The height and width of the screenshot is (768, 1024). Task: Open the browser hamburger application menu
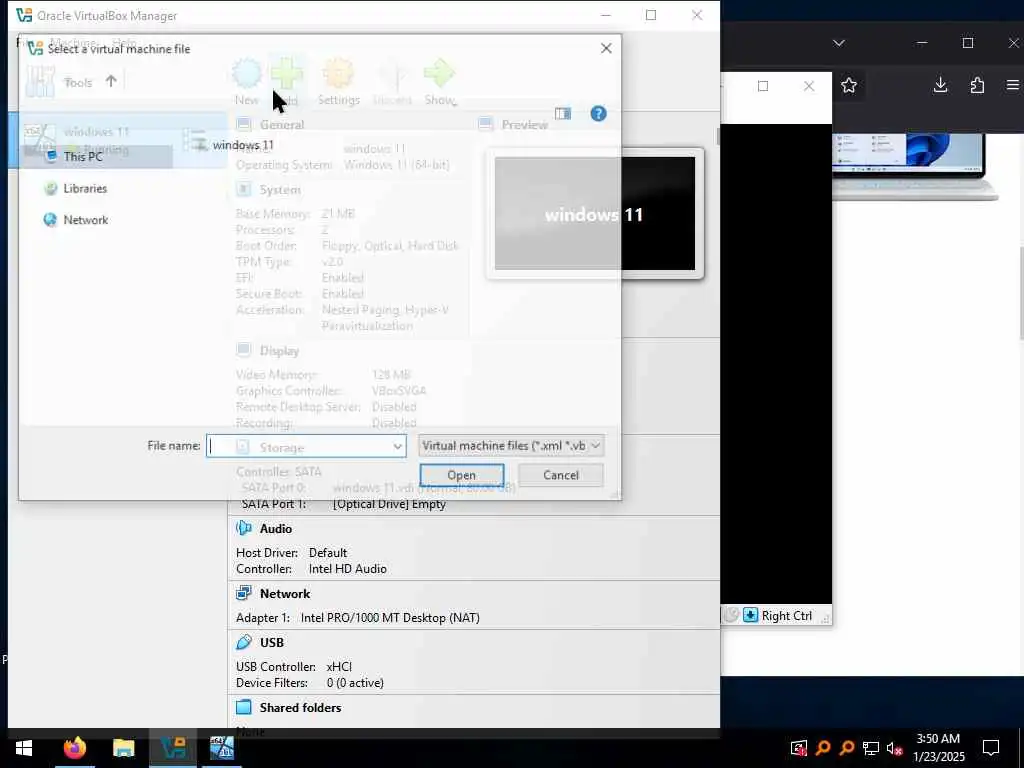coord(1013,86)
